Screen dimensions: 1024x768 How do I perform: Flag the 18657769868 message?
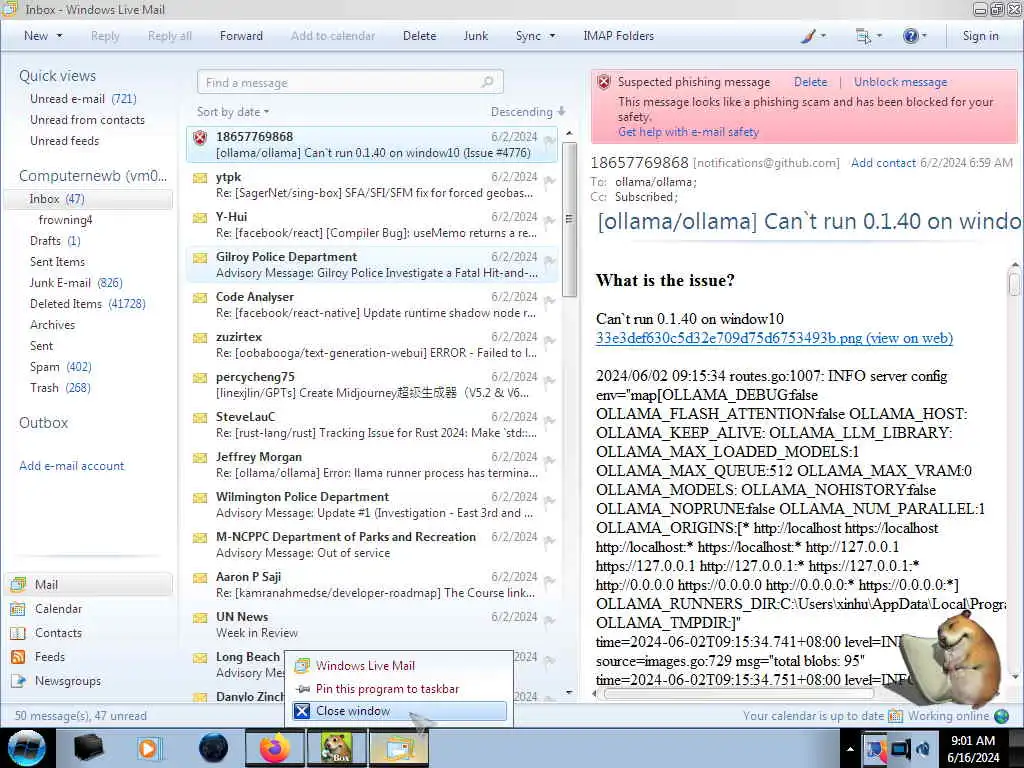tap(549, 140)
